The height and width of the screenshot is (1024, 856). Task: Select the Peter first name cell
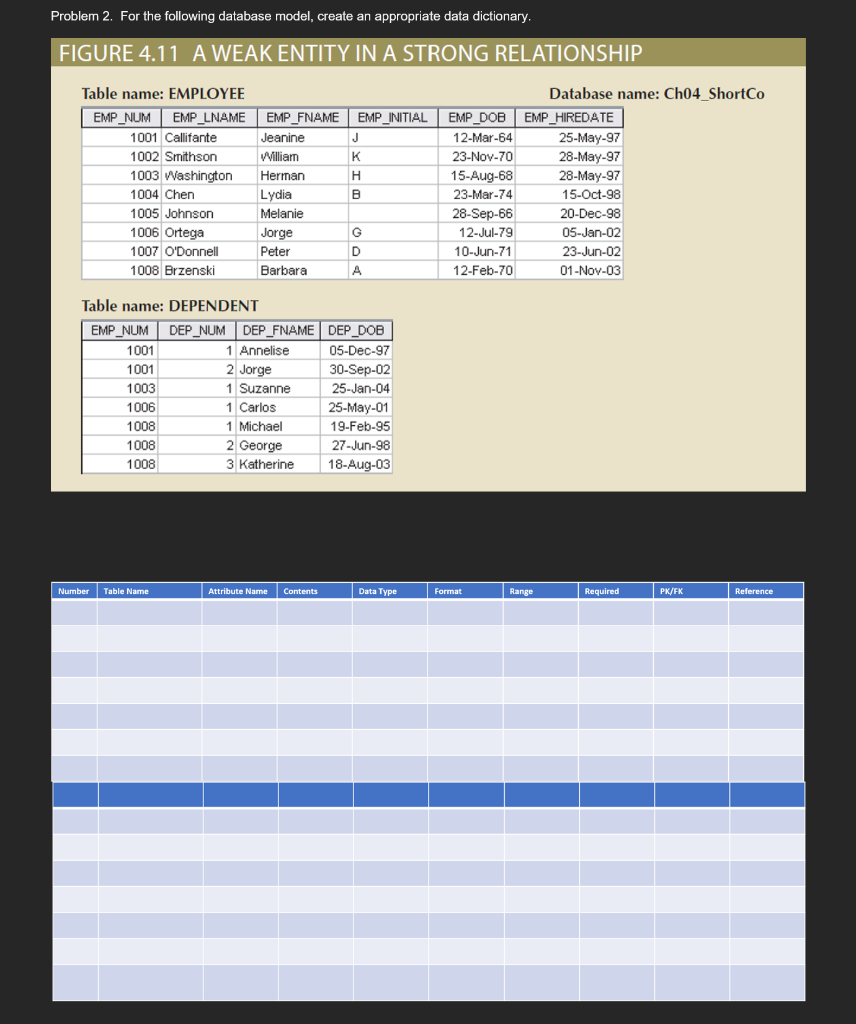point(302,251)
